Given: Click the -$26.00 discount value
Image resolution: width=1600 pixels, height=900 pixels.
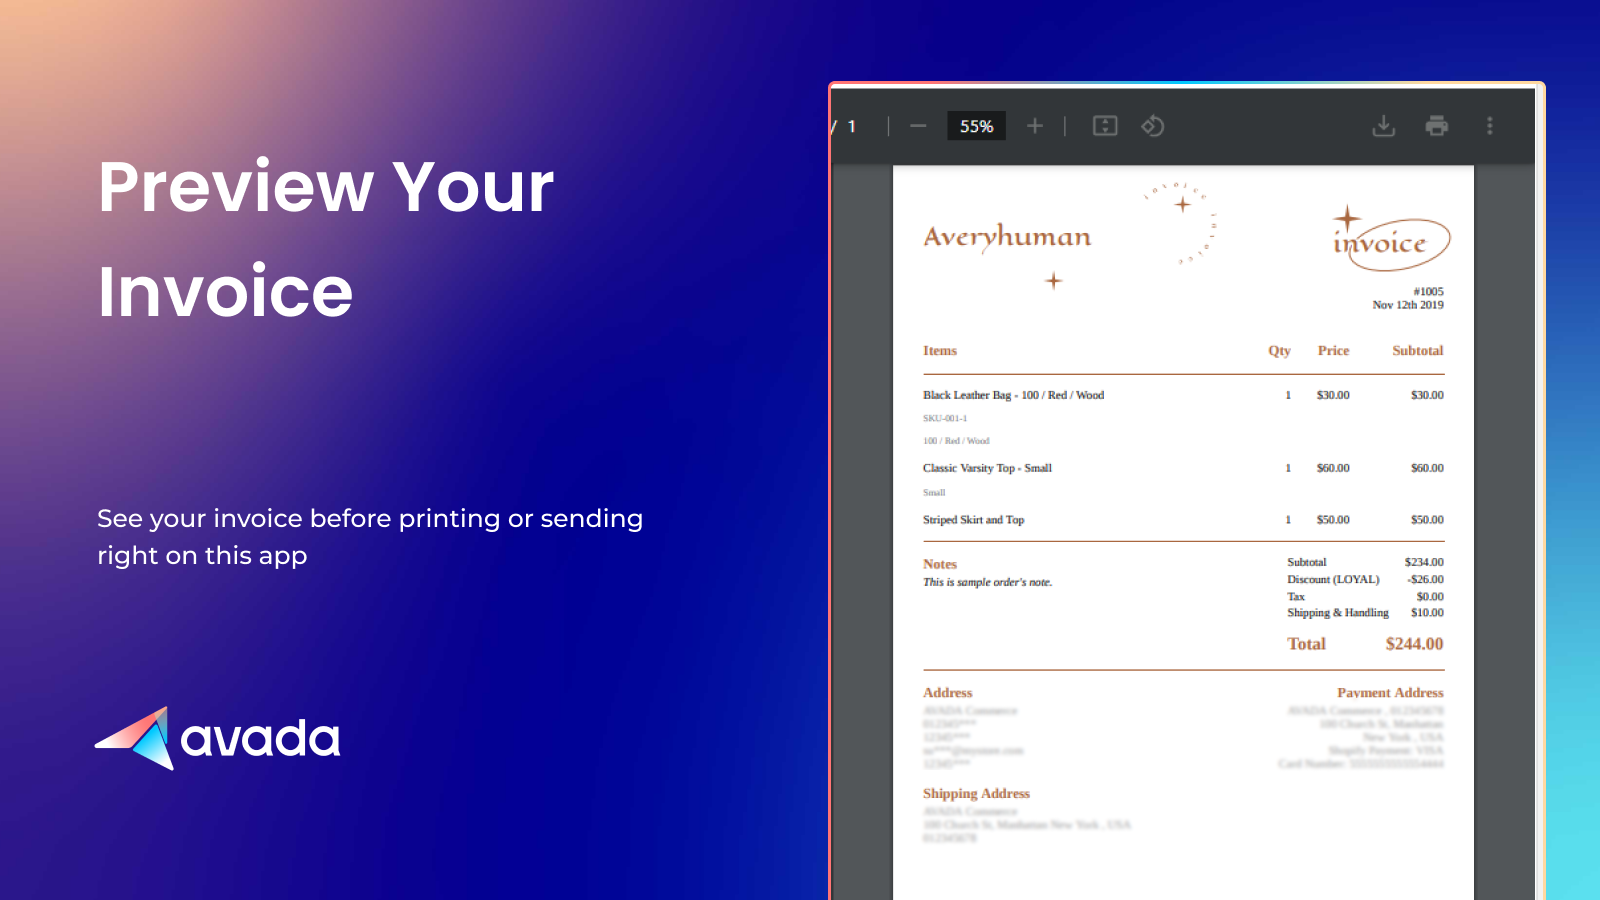Looking at the screenshot, I should 1425,579.
